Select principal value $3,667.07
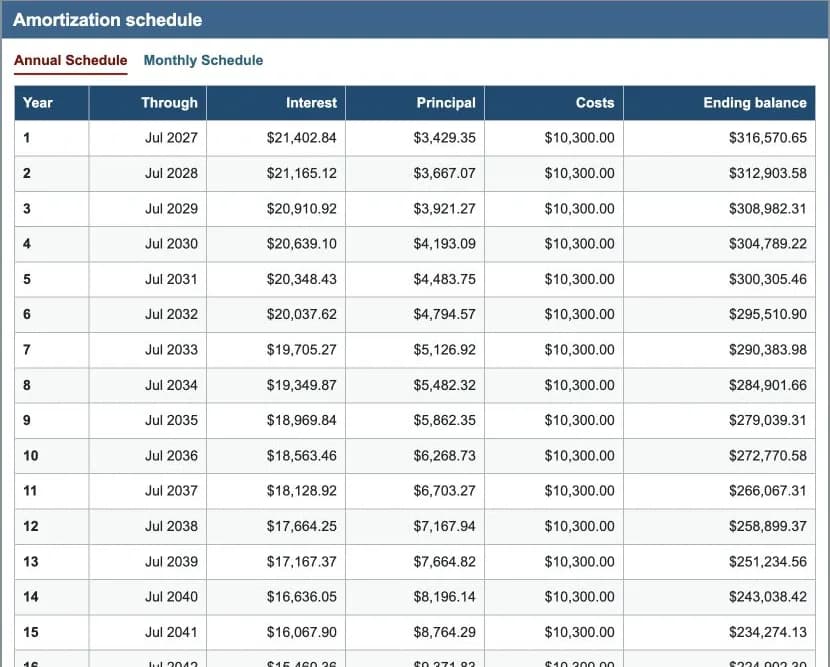830x667 pixels. coord(445,173)
